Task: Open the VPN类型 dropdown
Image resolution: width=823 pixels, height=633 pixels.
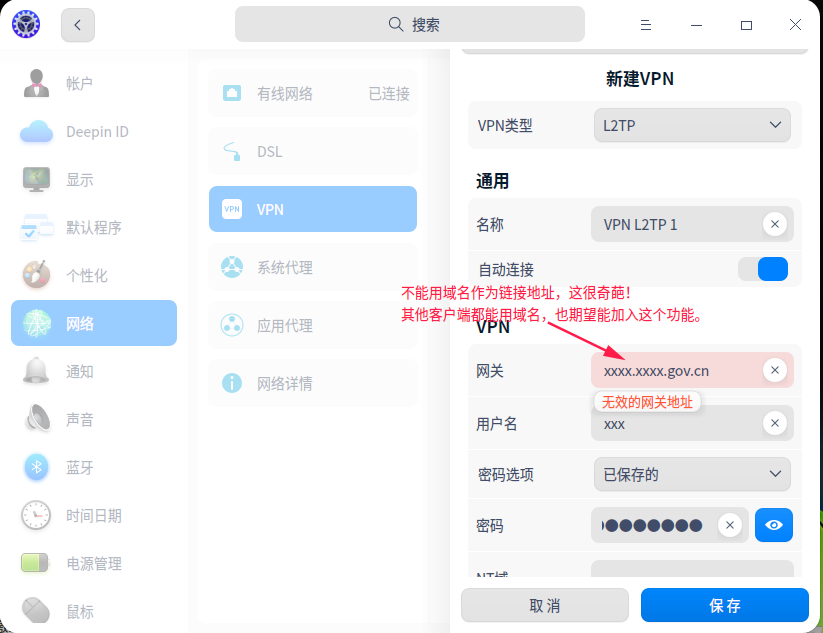Action: click(x=692, y=125)
